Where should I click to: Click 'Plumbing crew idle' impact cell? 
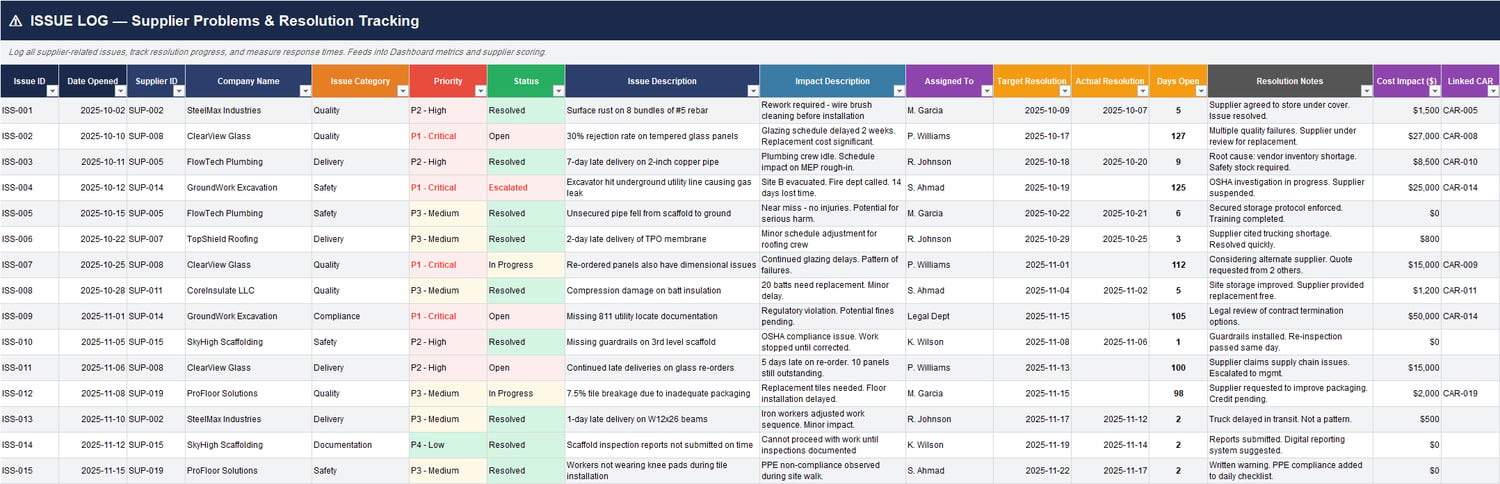[x=833, y=162]
